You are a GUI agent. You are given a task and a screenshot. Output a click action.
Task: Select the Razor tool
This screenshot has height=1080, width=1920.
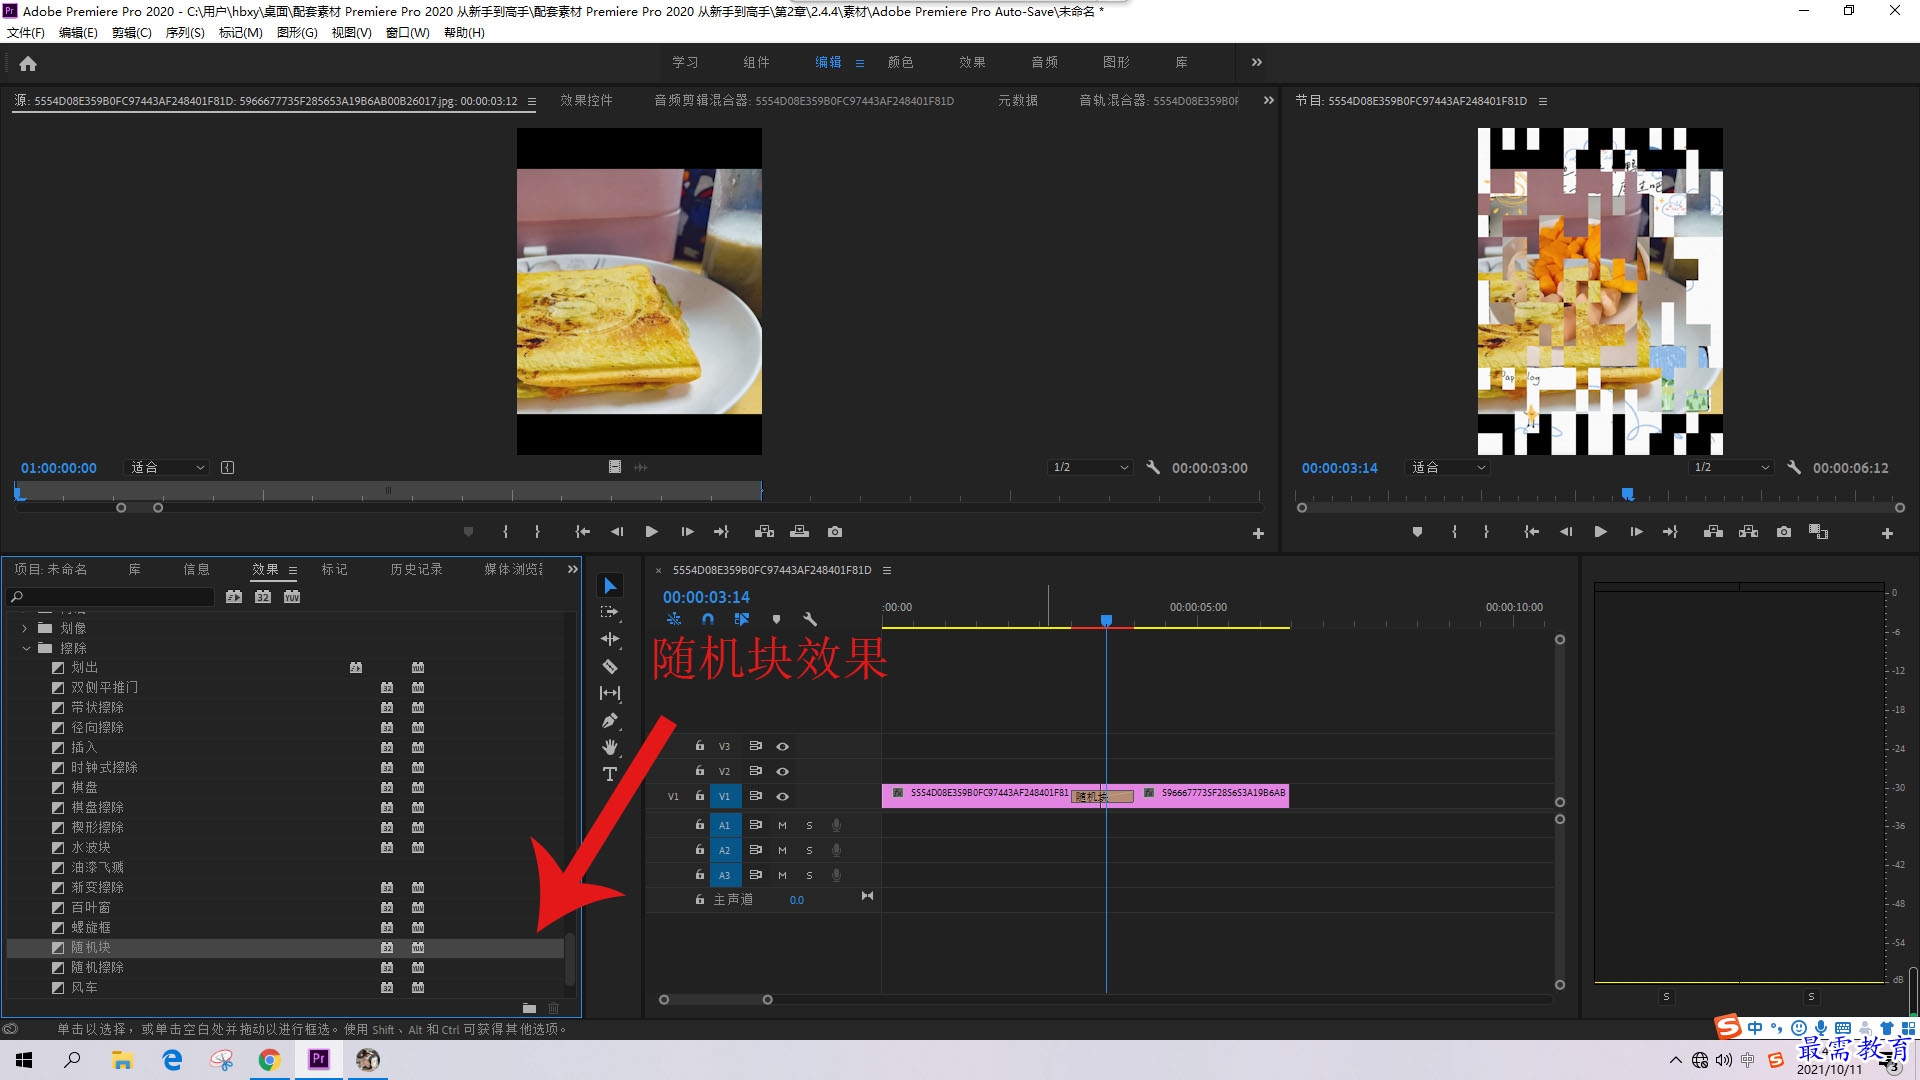pyautogui.click(x=610, y=666)
